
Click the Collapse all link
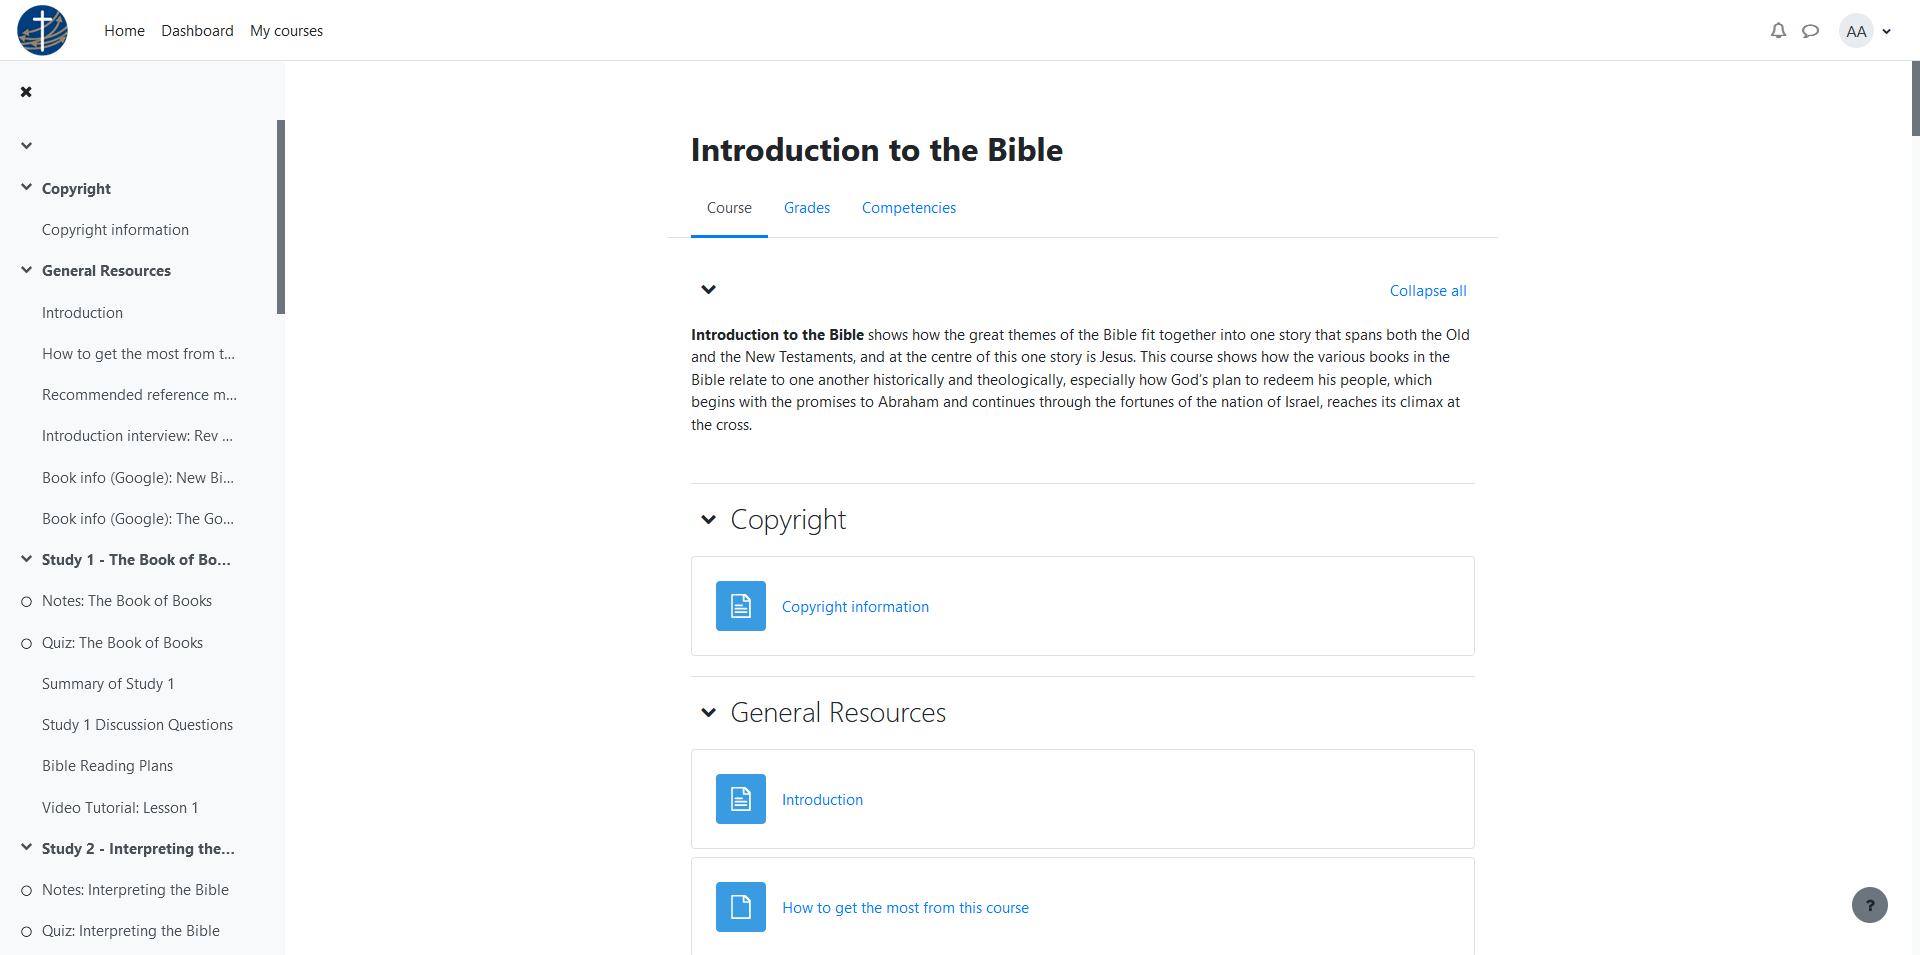1428,291
